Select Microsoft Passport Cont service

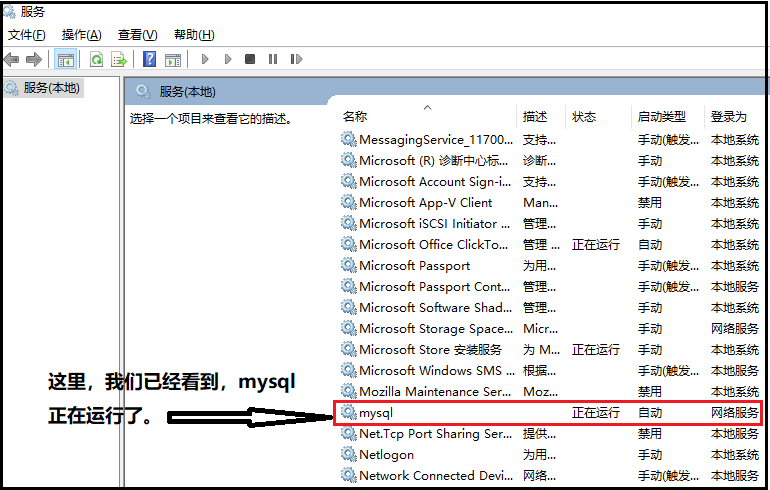(550, 287)
